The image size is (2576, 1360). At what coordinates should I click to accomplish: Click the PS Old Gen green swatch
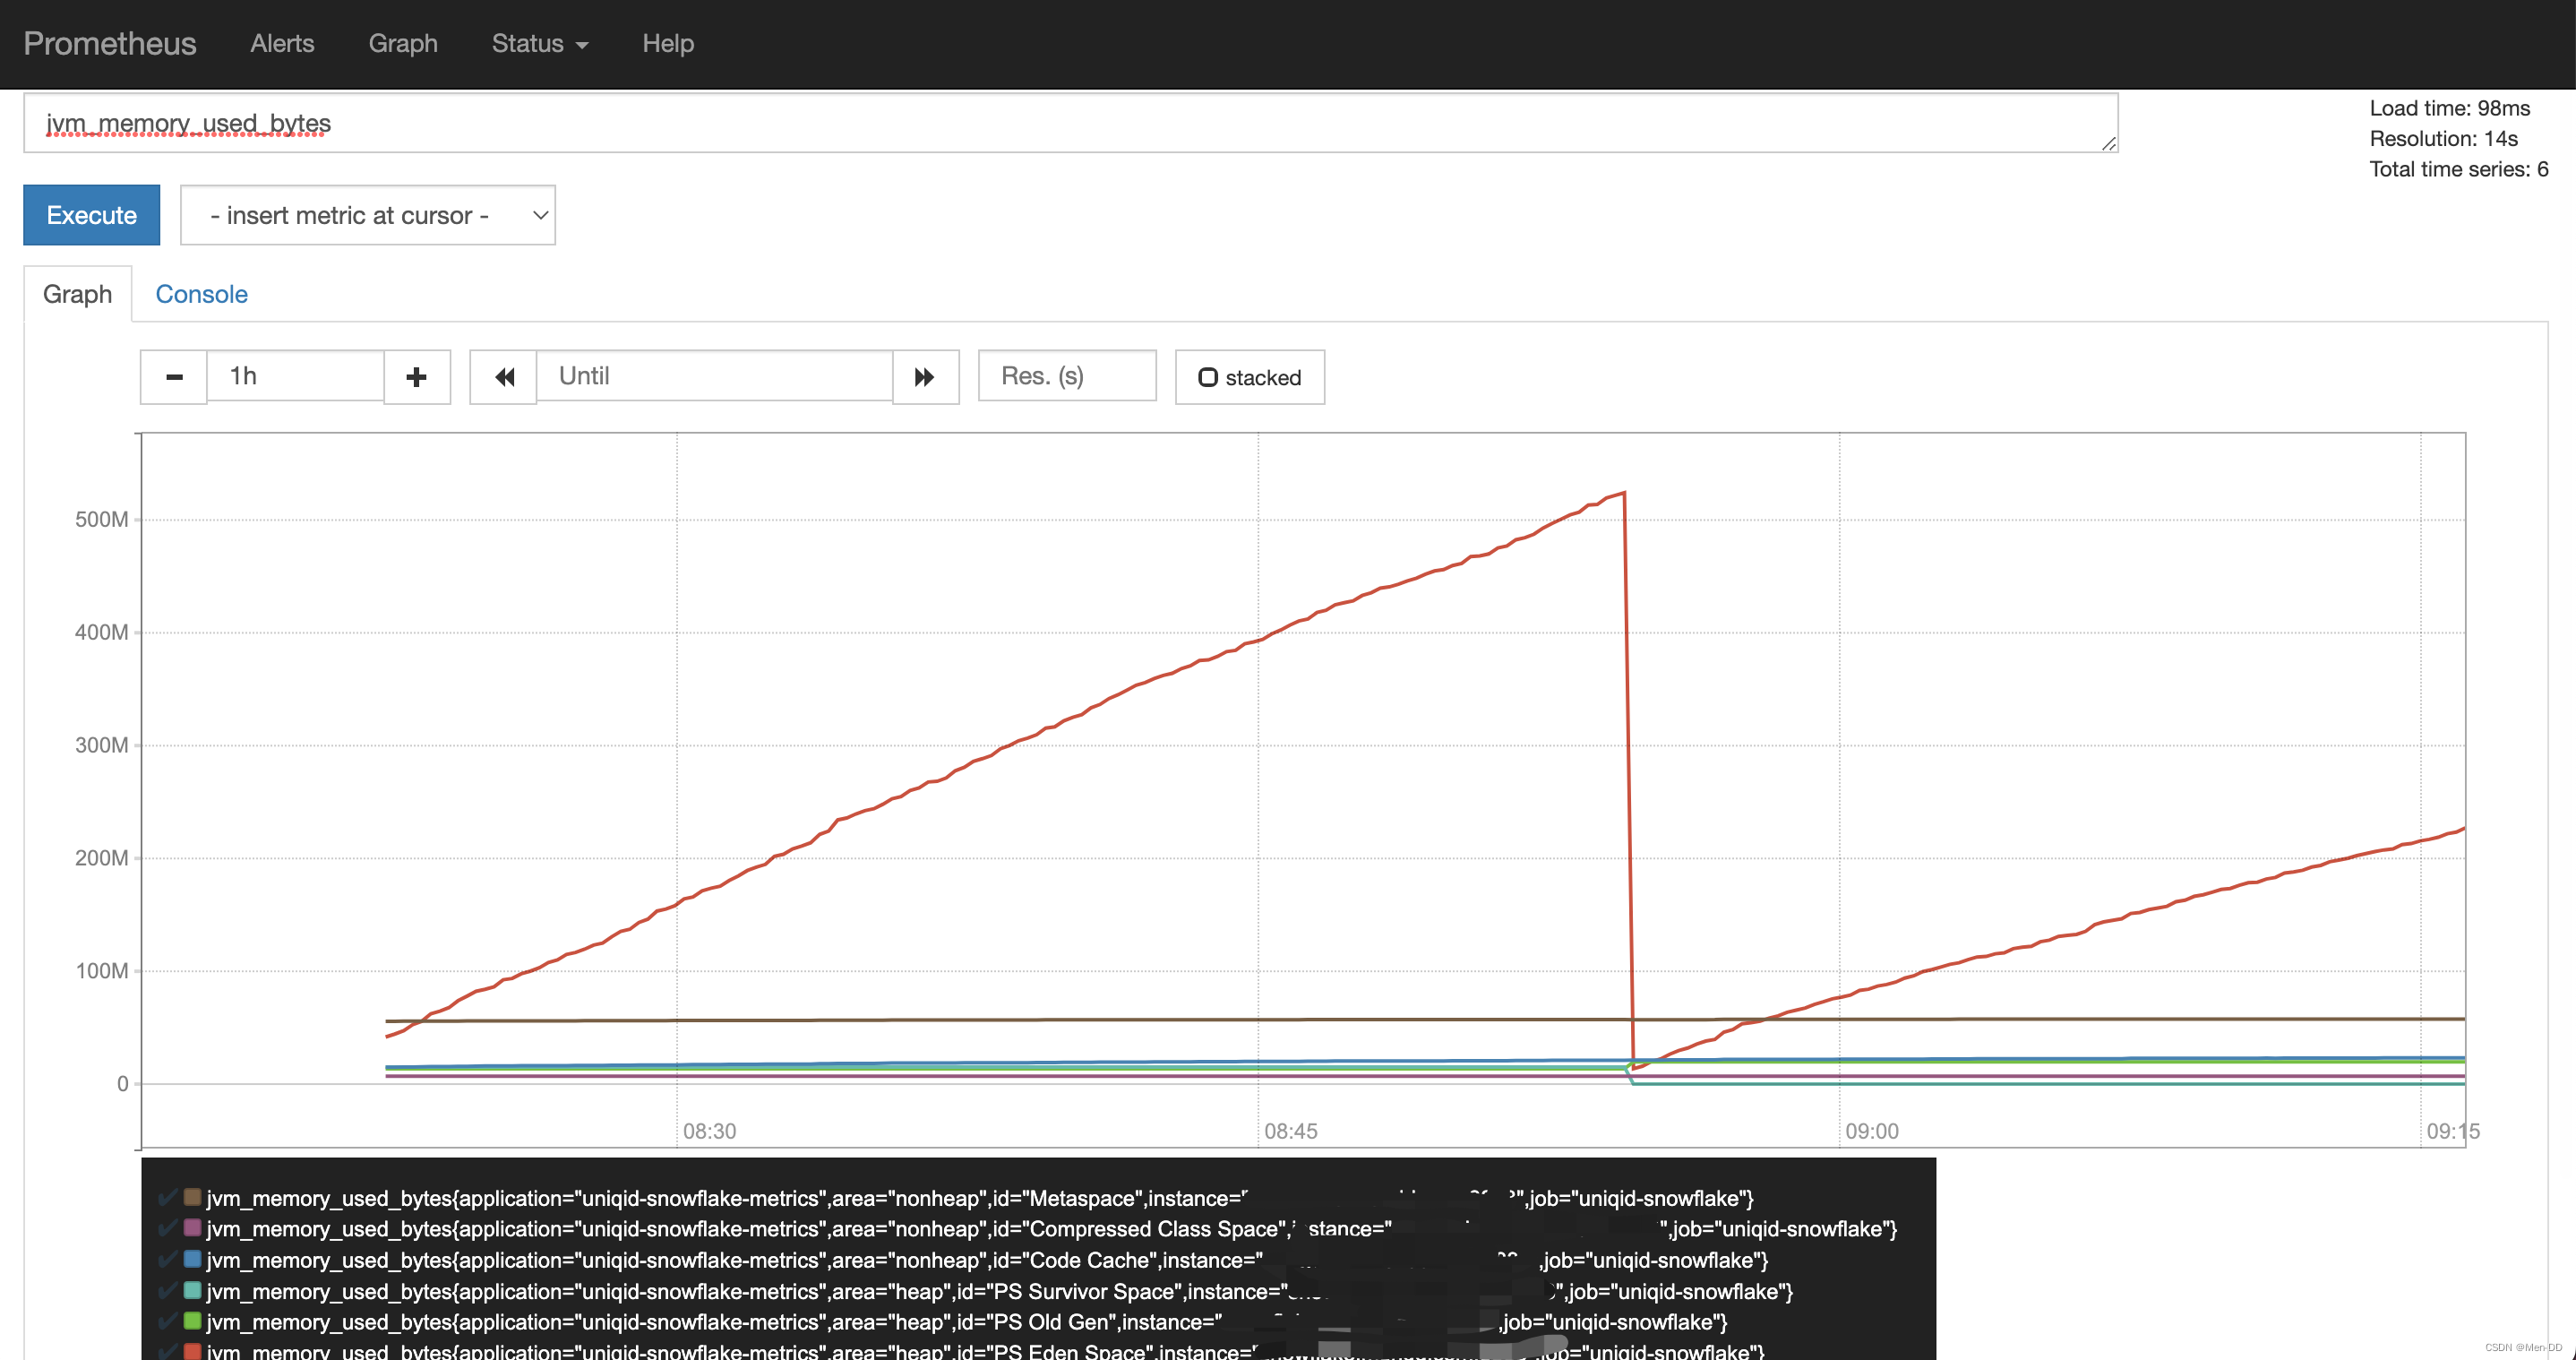(193, 1321)
